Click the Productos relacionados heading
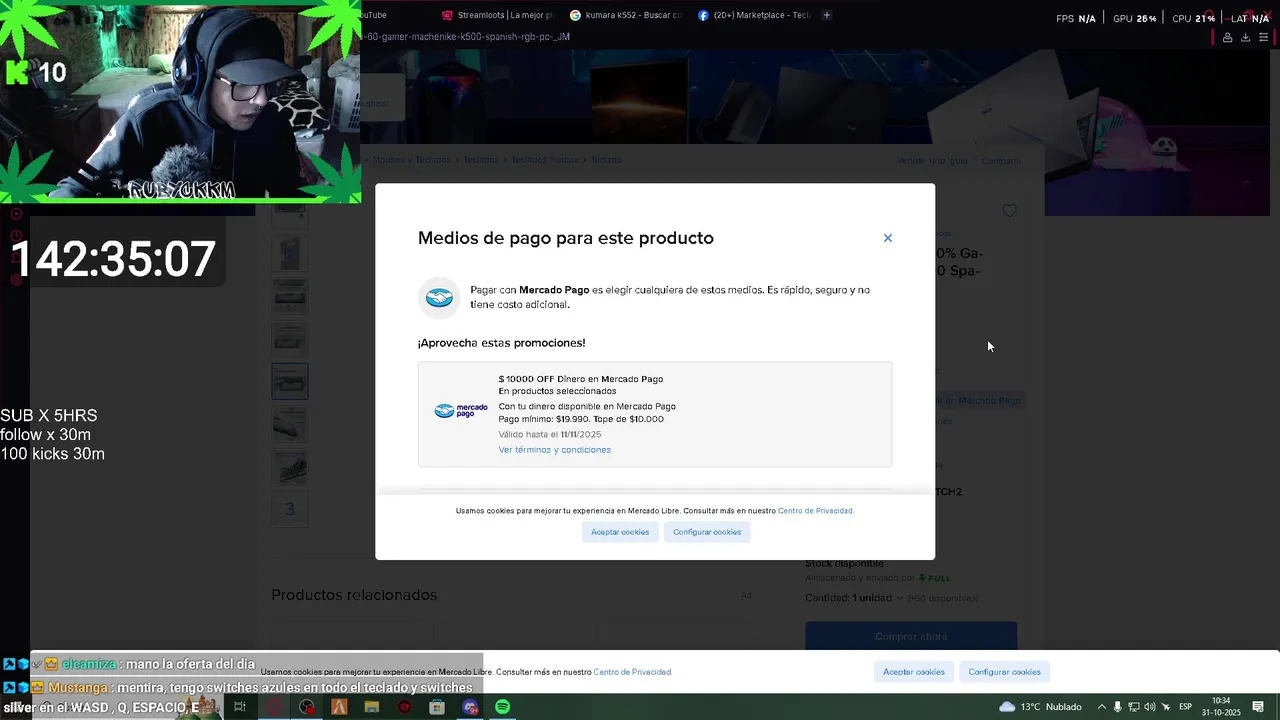The width and height of the screenshot is (1280, 720). [x=354, y=595]
